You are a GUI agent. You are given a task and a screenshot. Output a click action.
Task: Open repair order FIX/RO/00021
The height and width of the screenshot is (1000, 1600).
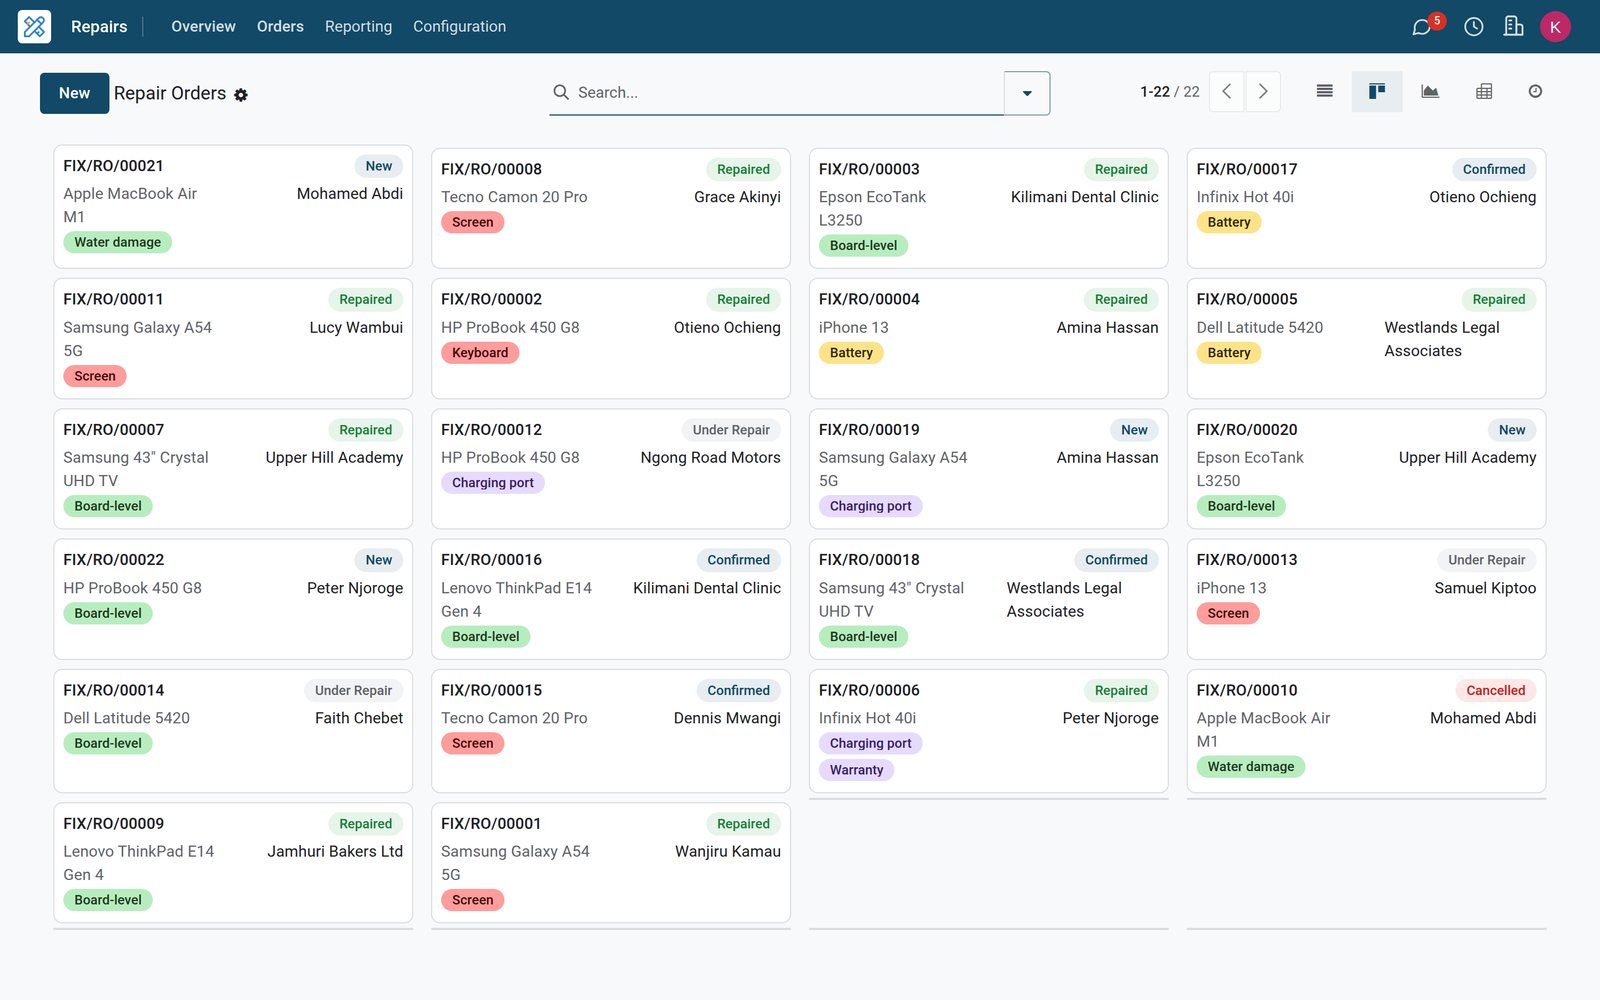(x=233, y=207)
